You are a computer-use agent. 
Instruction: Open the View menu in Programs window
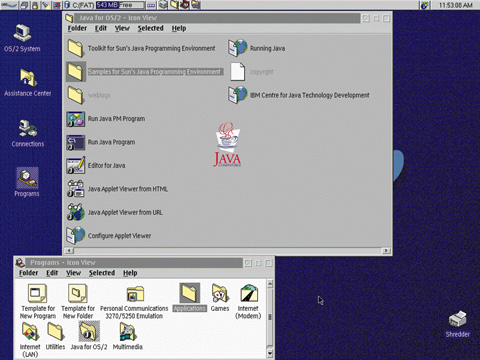[x=73, y=273]
